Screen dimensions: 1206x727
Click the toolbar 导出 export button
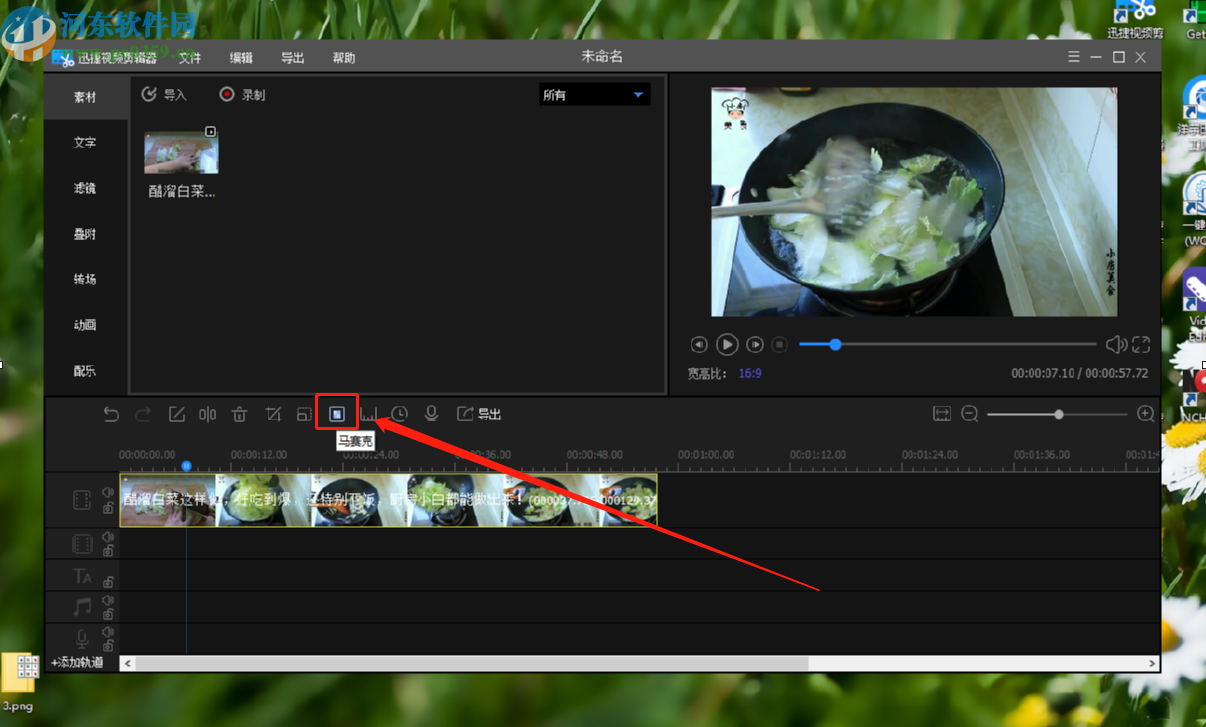tap(478, 414)
